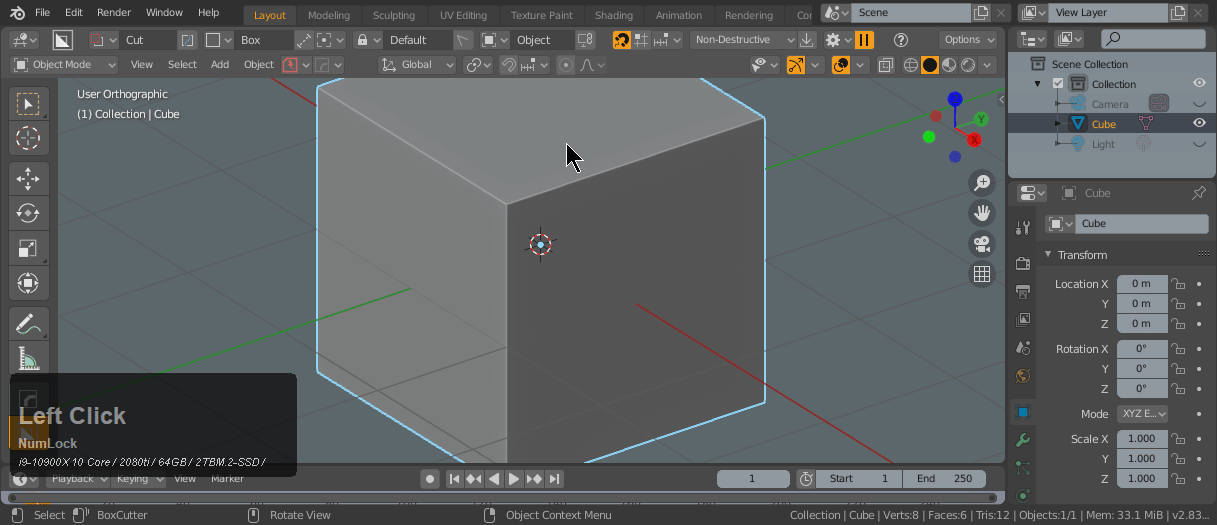Activate the Annotate pencil tool

tap(28, 324)
